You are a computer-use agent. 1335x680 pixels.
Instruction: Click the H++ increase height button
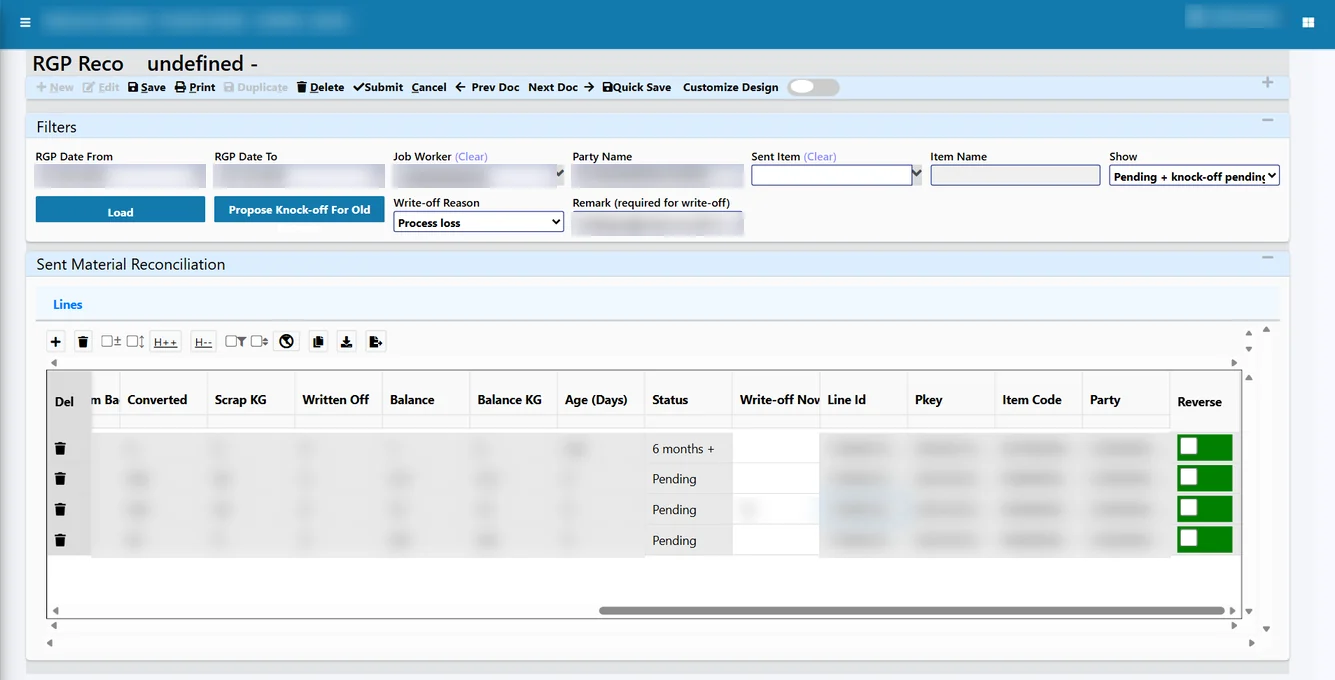click(165, 342)
